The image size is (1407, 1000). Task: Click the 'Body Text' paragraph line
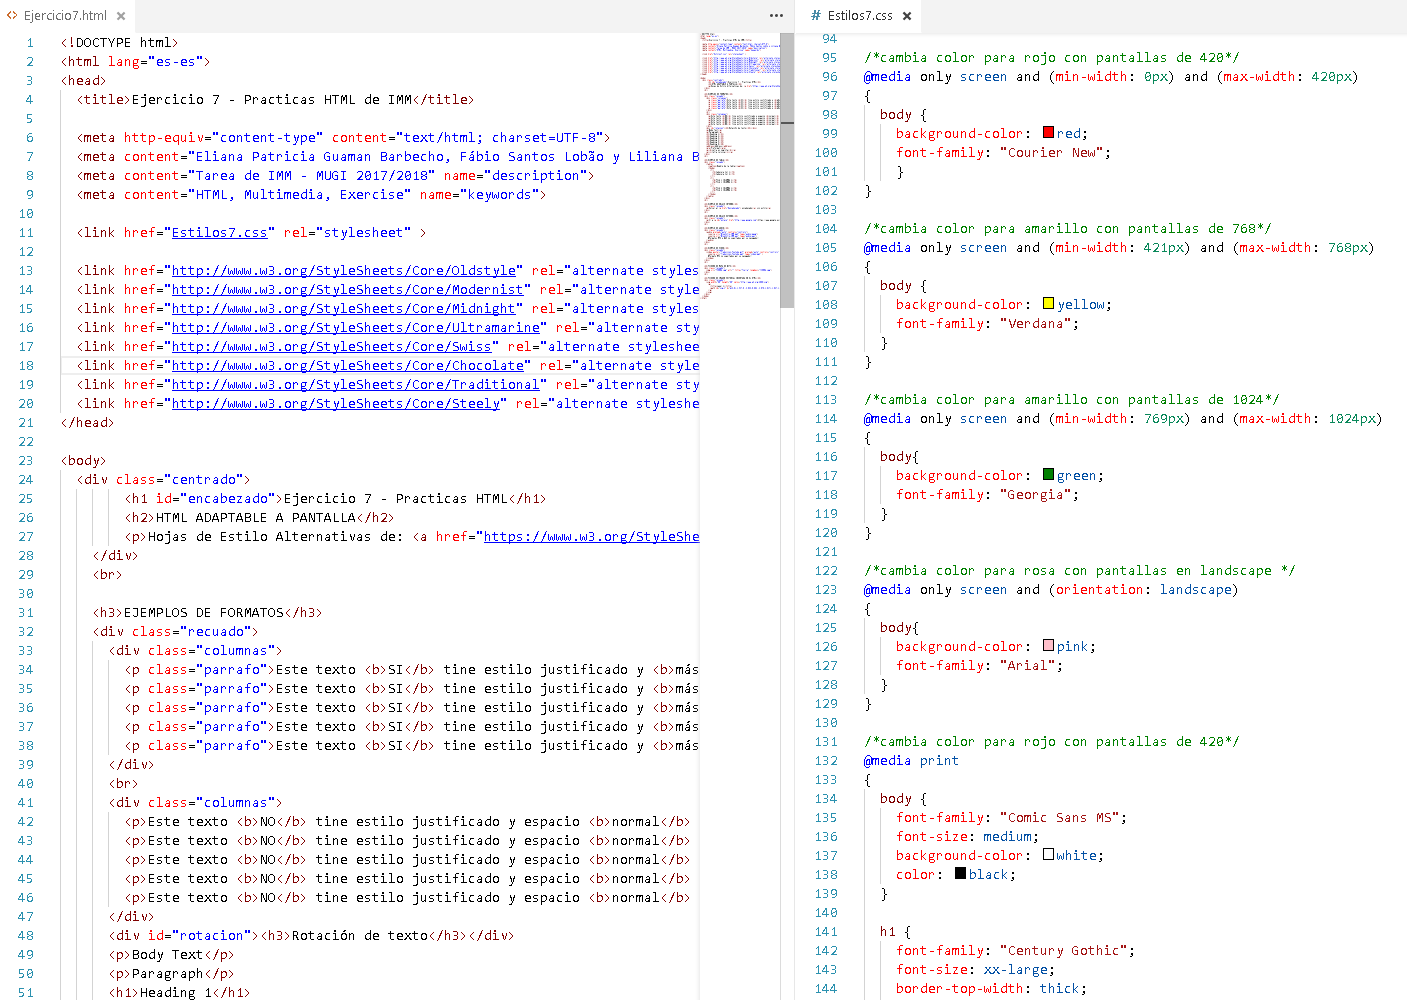coord(171,955)
